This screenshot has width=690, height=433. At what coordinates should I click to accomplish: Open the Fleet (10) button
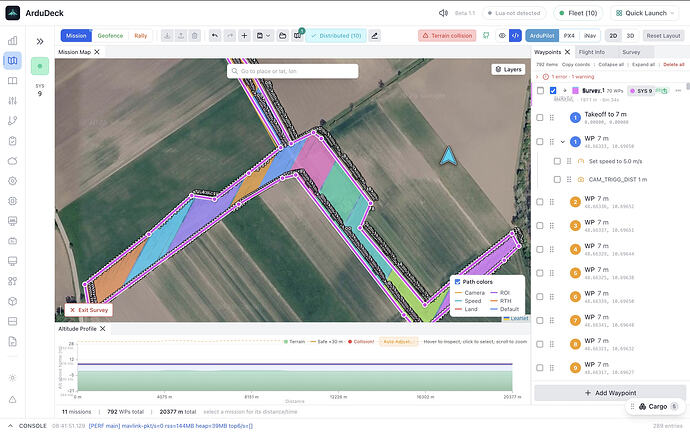(x=578, y=13)
